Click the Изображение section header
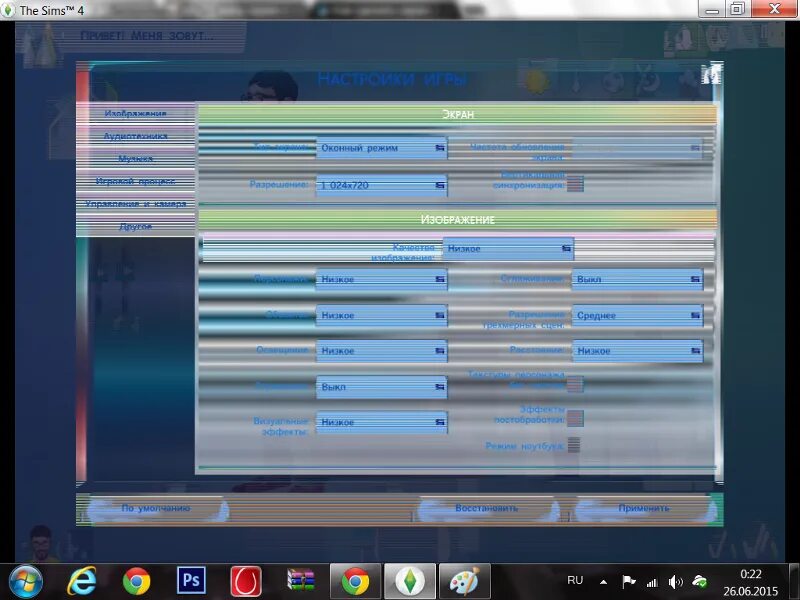This screenshot has height=600, width=800. coord(458,220)
